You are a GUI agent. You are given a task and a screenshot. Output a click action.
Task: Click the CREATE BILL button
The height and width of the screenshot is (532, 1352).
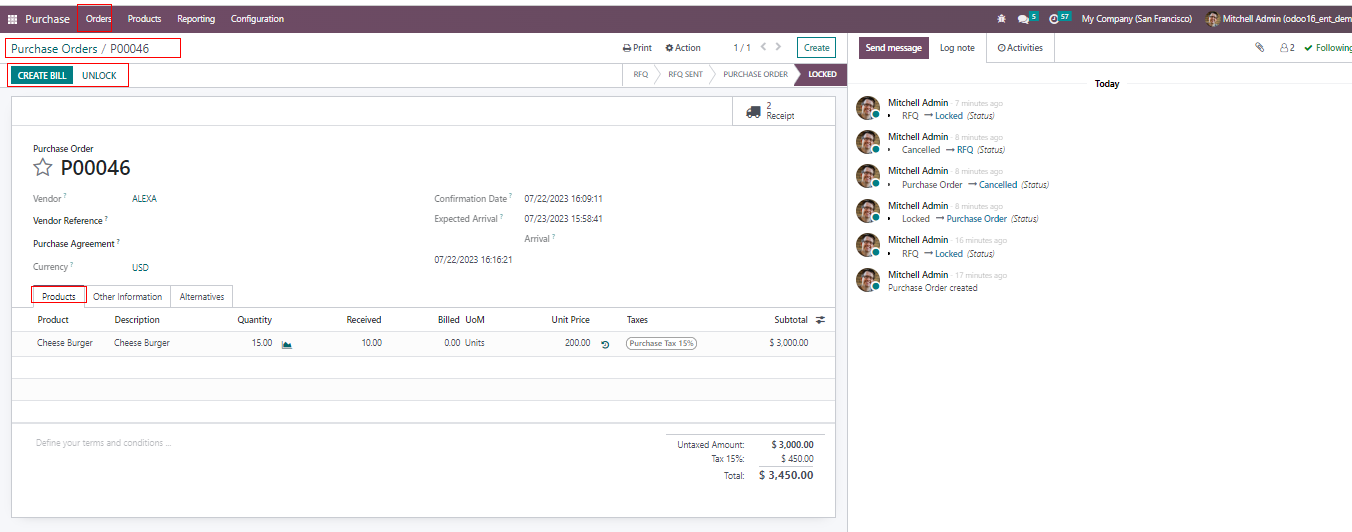click(42, 76)
